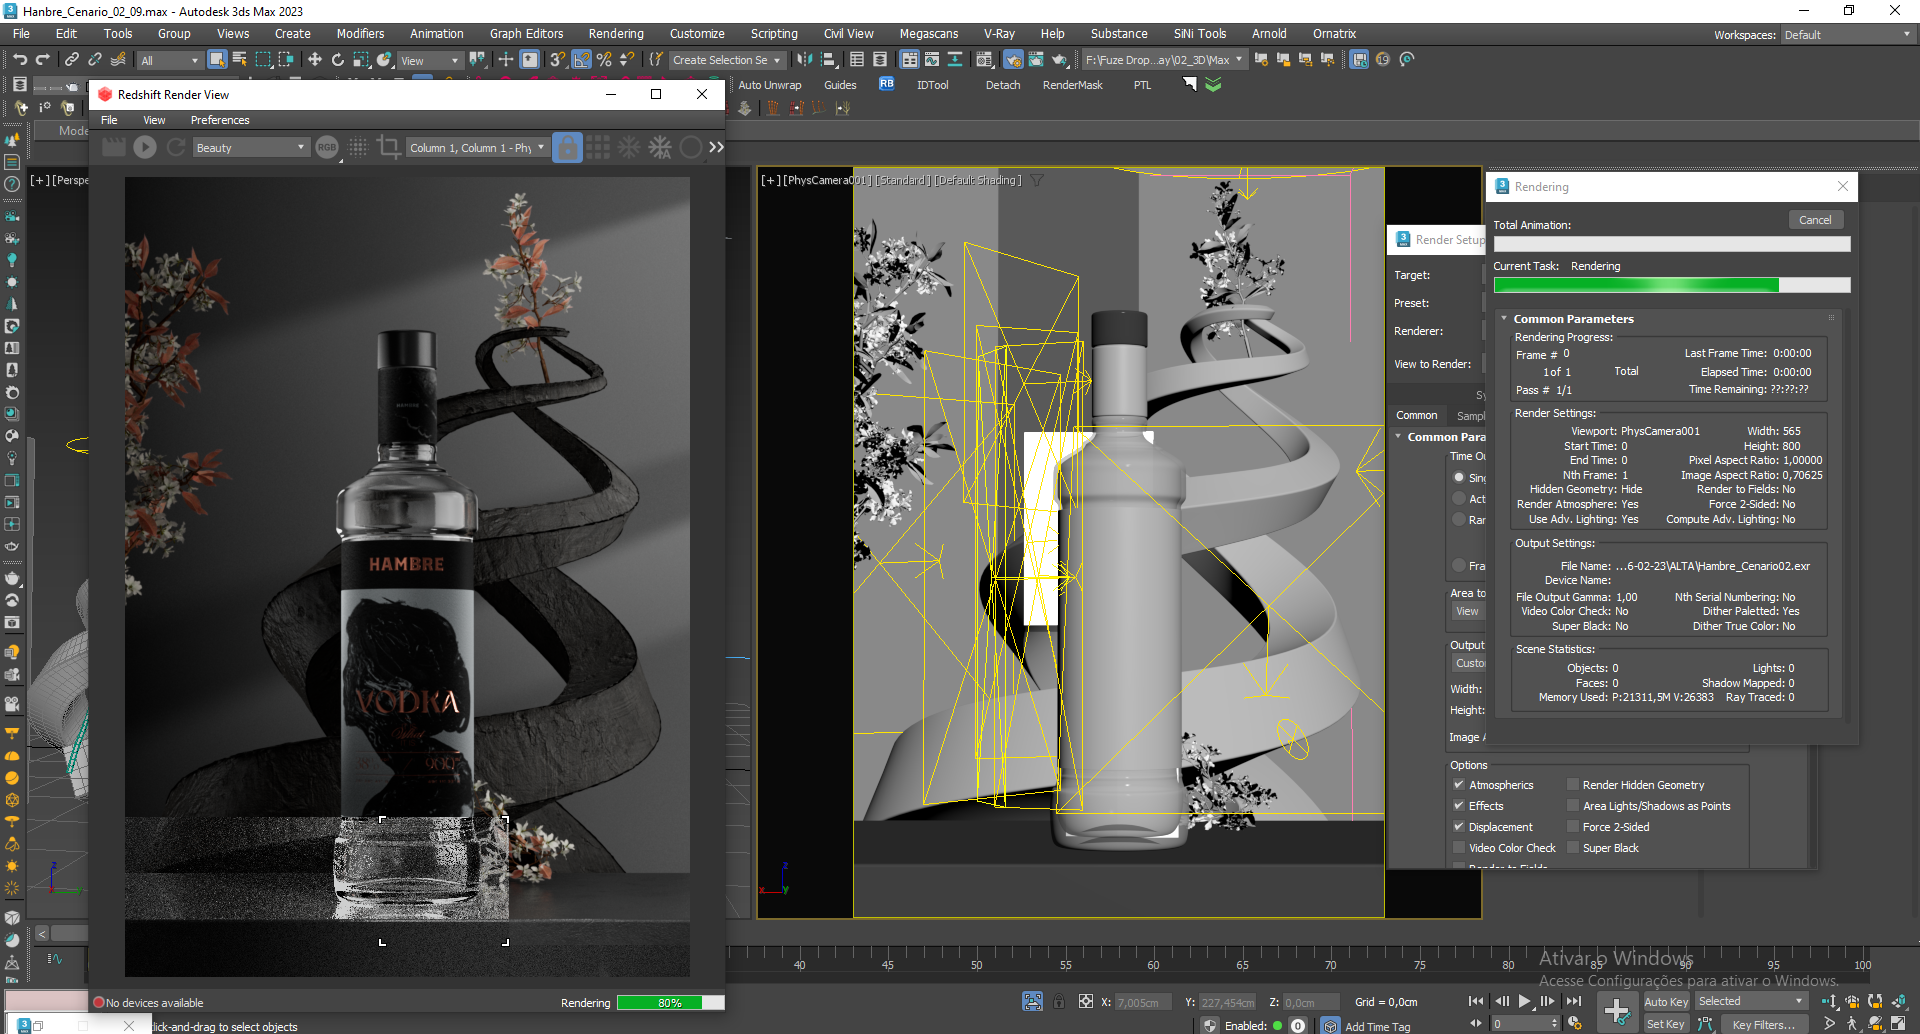
Task: Click the big Set Keys plus icon
Action: tap(1617, 1012)
